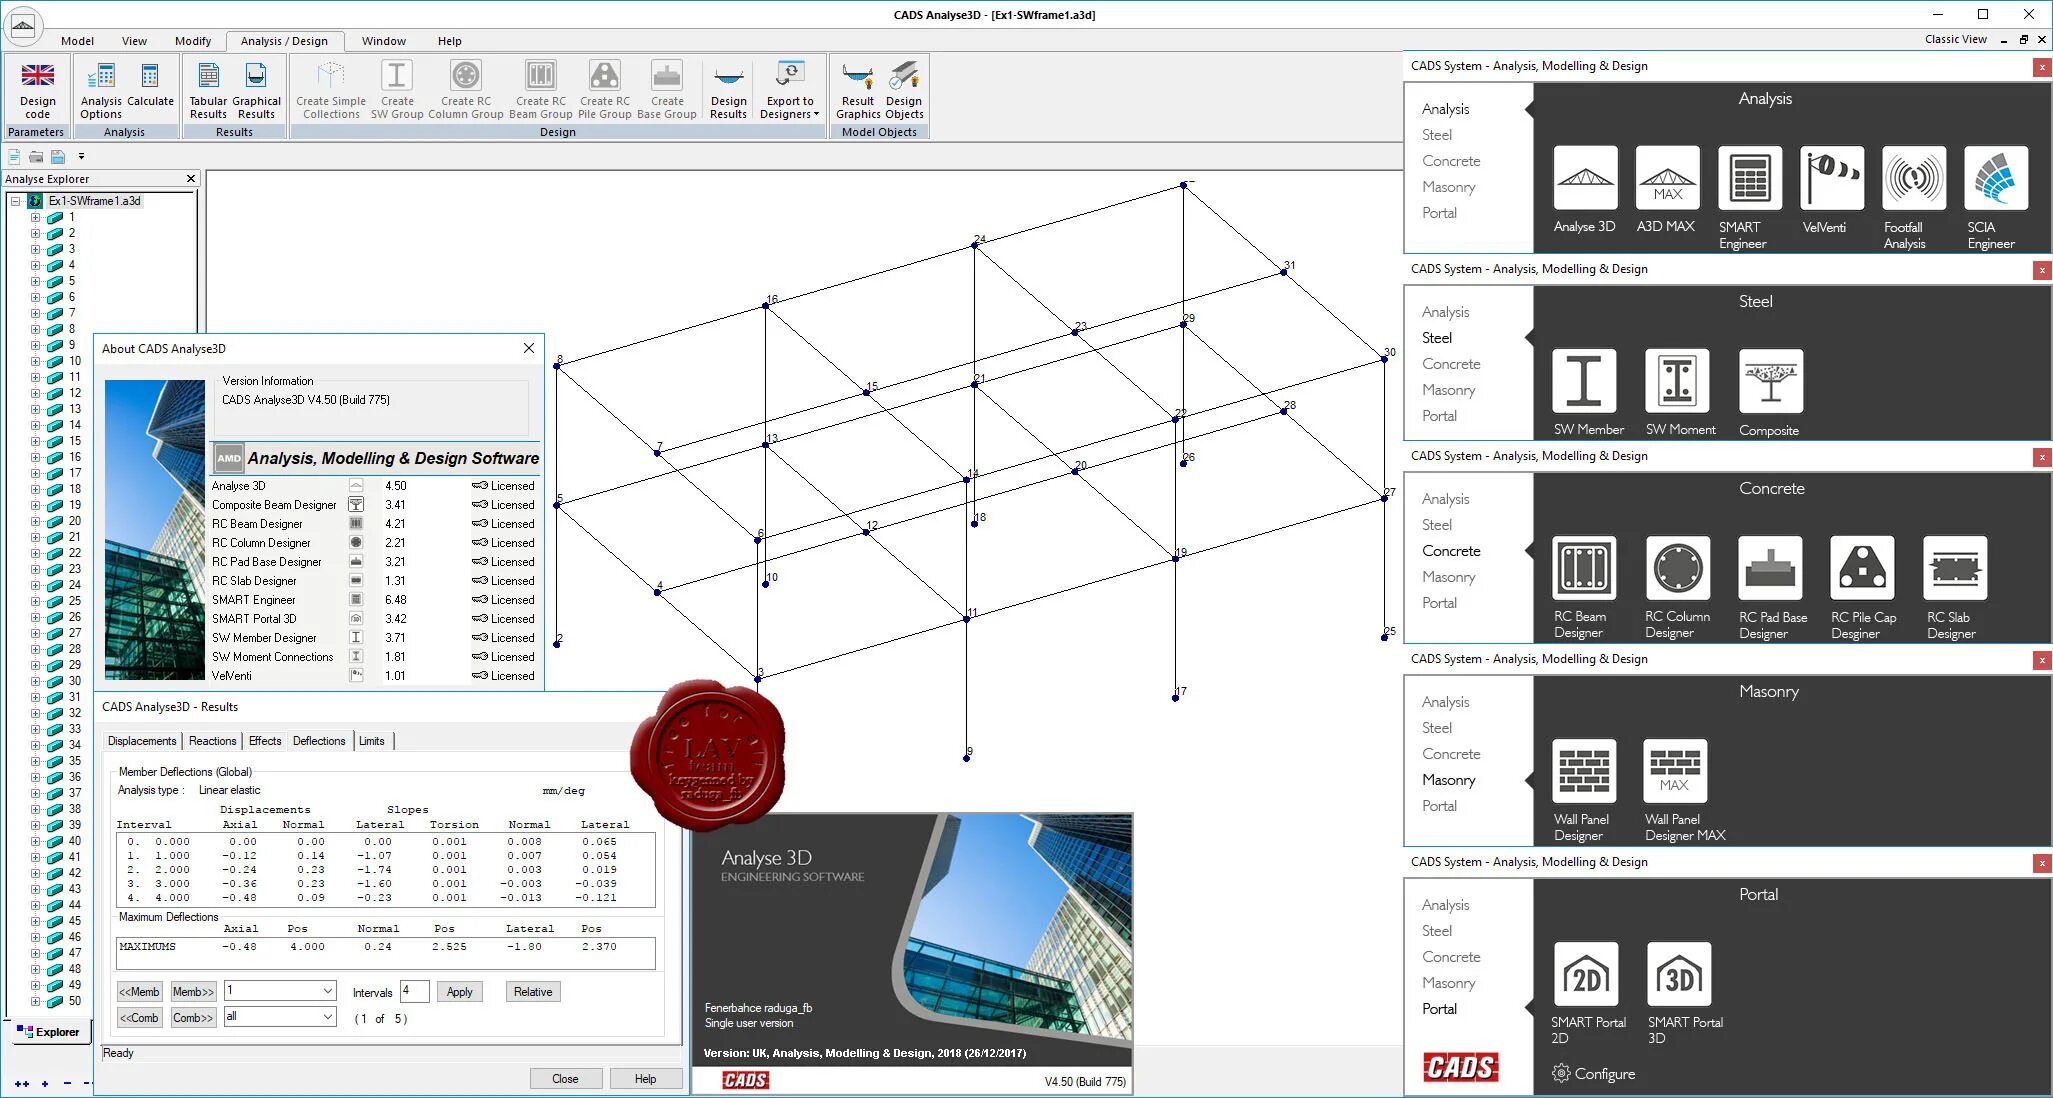Expand member 1 in Analyse Explorer
The height and width of the screenshot is (1098, 2053).
point(35,217)
